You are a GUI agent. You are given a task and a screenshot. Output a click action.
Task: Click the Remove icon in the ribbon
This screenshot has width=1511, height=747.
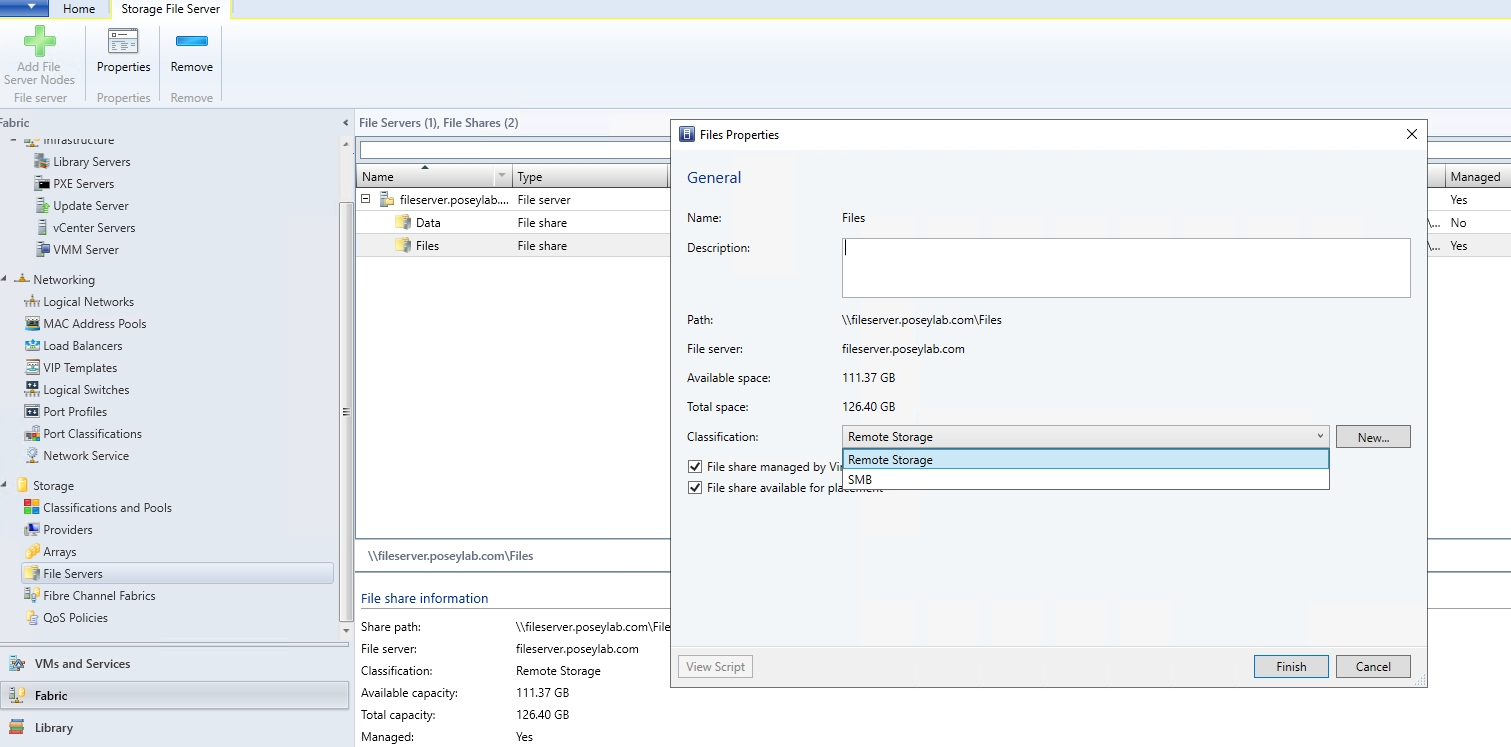(x=191, y=55)
